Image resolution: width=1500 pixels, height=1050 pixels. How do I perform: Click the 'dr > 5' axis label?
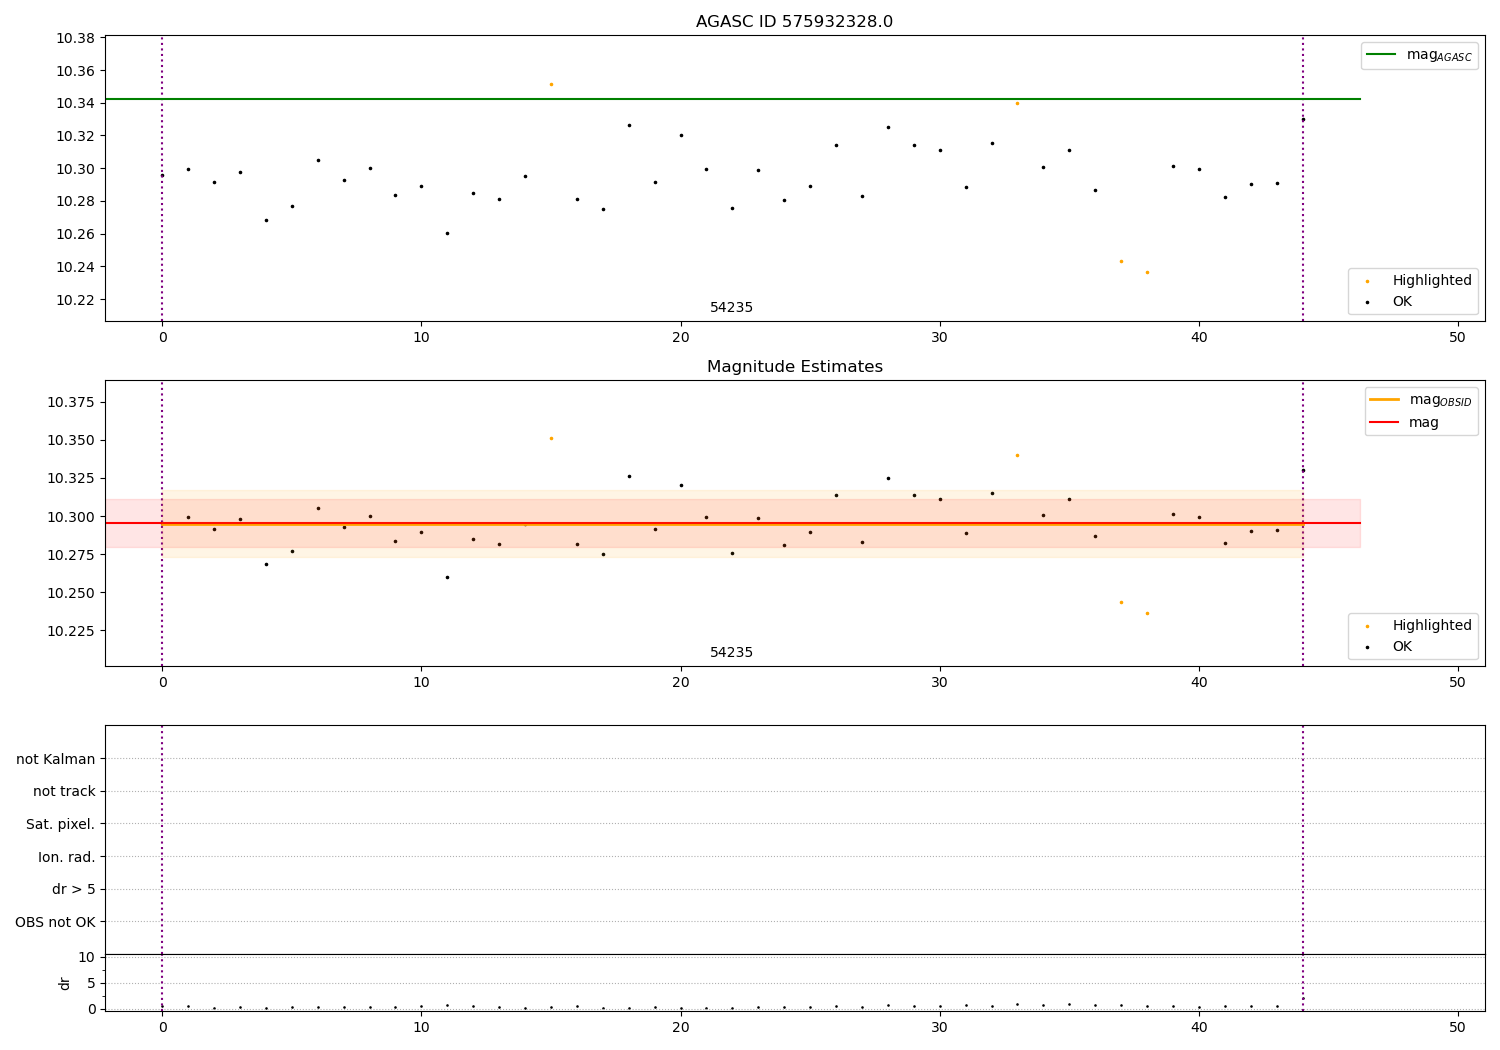pyautogui.click(x=74, y=889)
